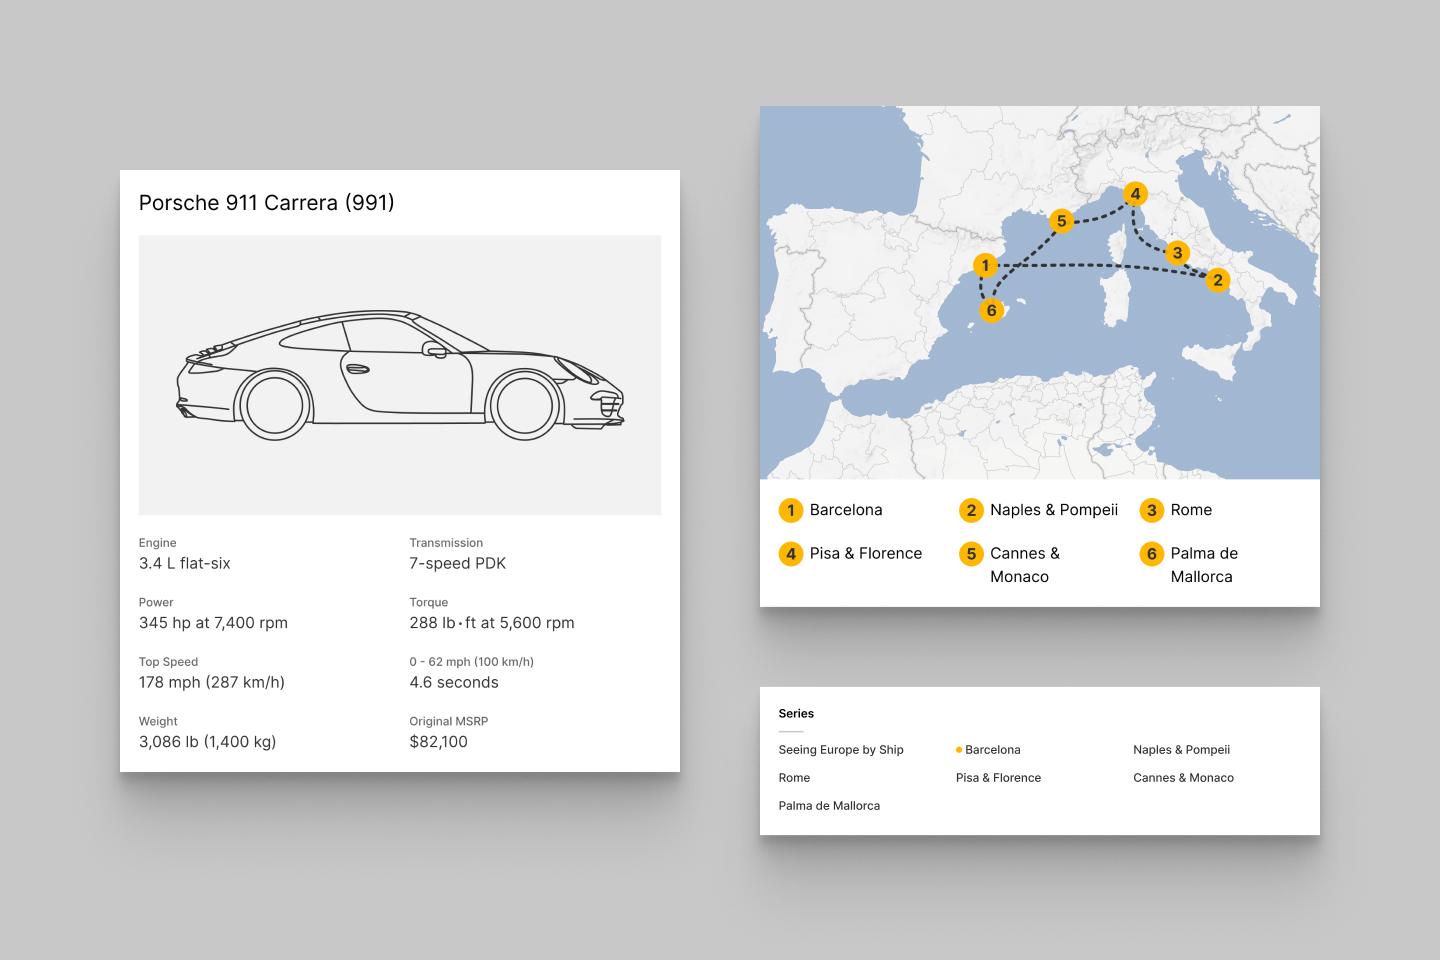Open the Barcelona link in the Series list
The width and height of the screenshot is (1440, 960).
[992, 750]
